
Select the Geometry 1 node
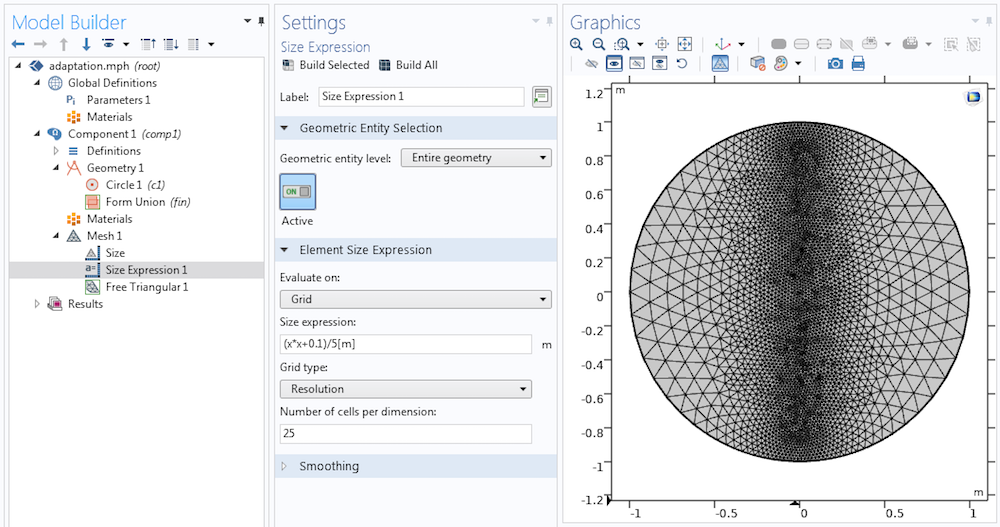(x=105, y=168)
